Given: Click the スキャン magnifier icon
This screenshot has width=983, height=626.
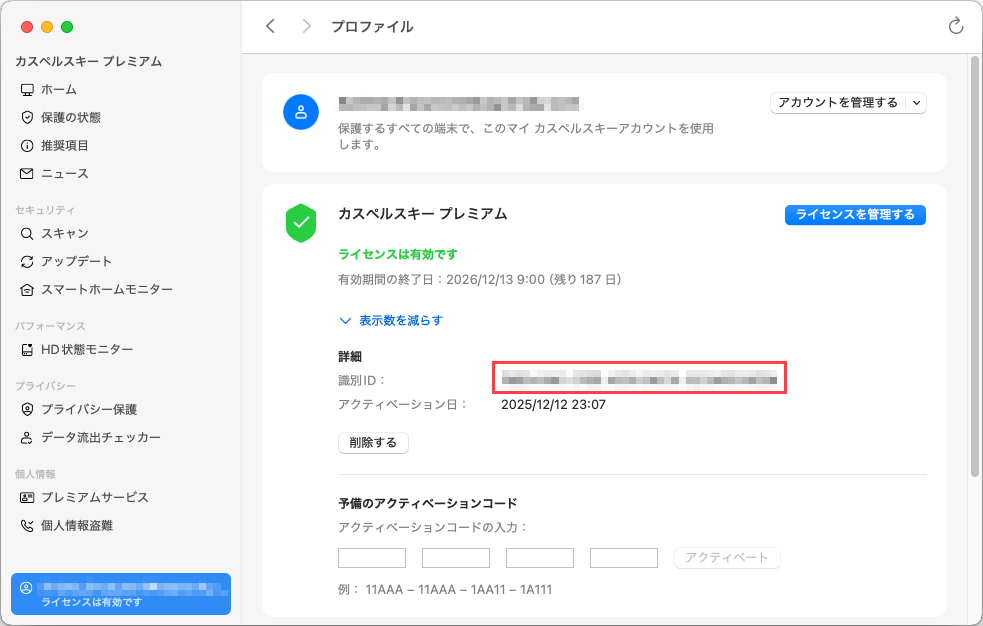Looking at the screenshot, I should pos(27,234).
